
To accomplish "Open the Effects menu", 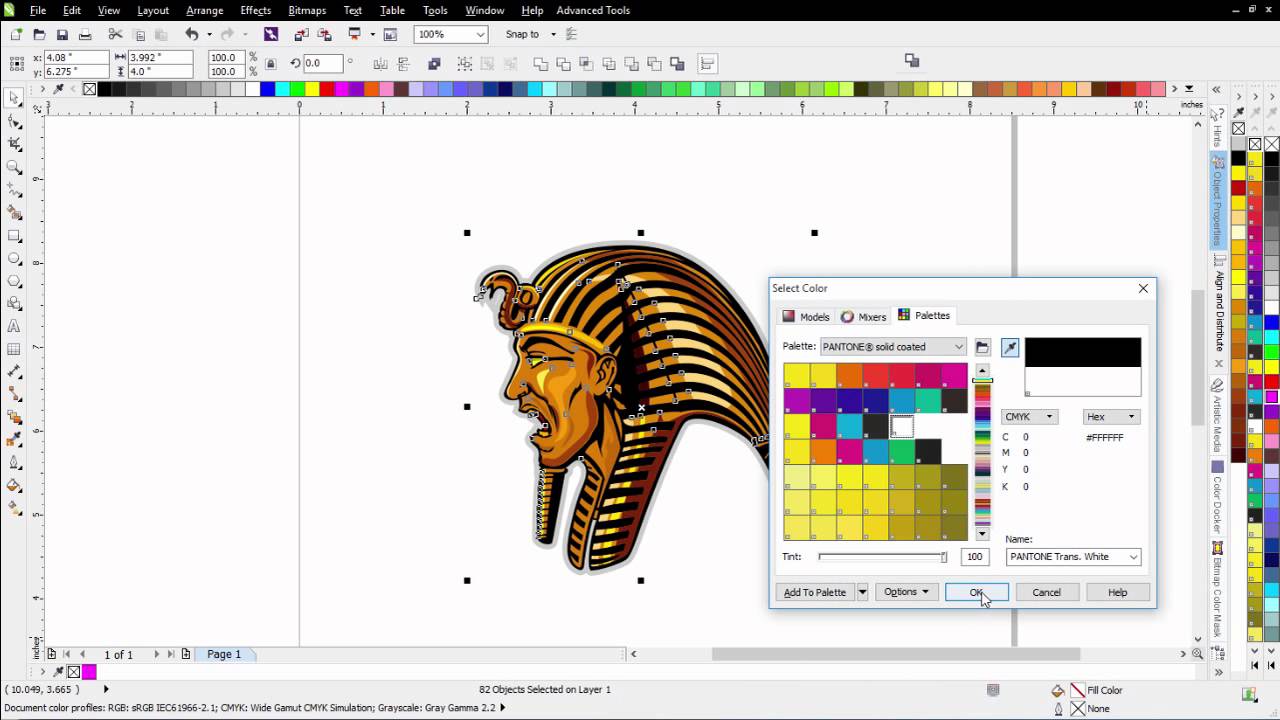I will point(255,10).
